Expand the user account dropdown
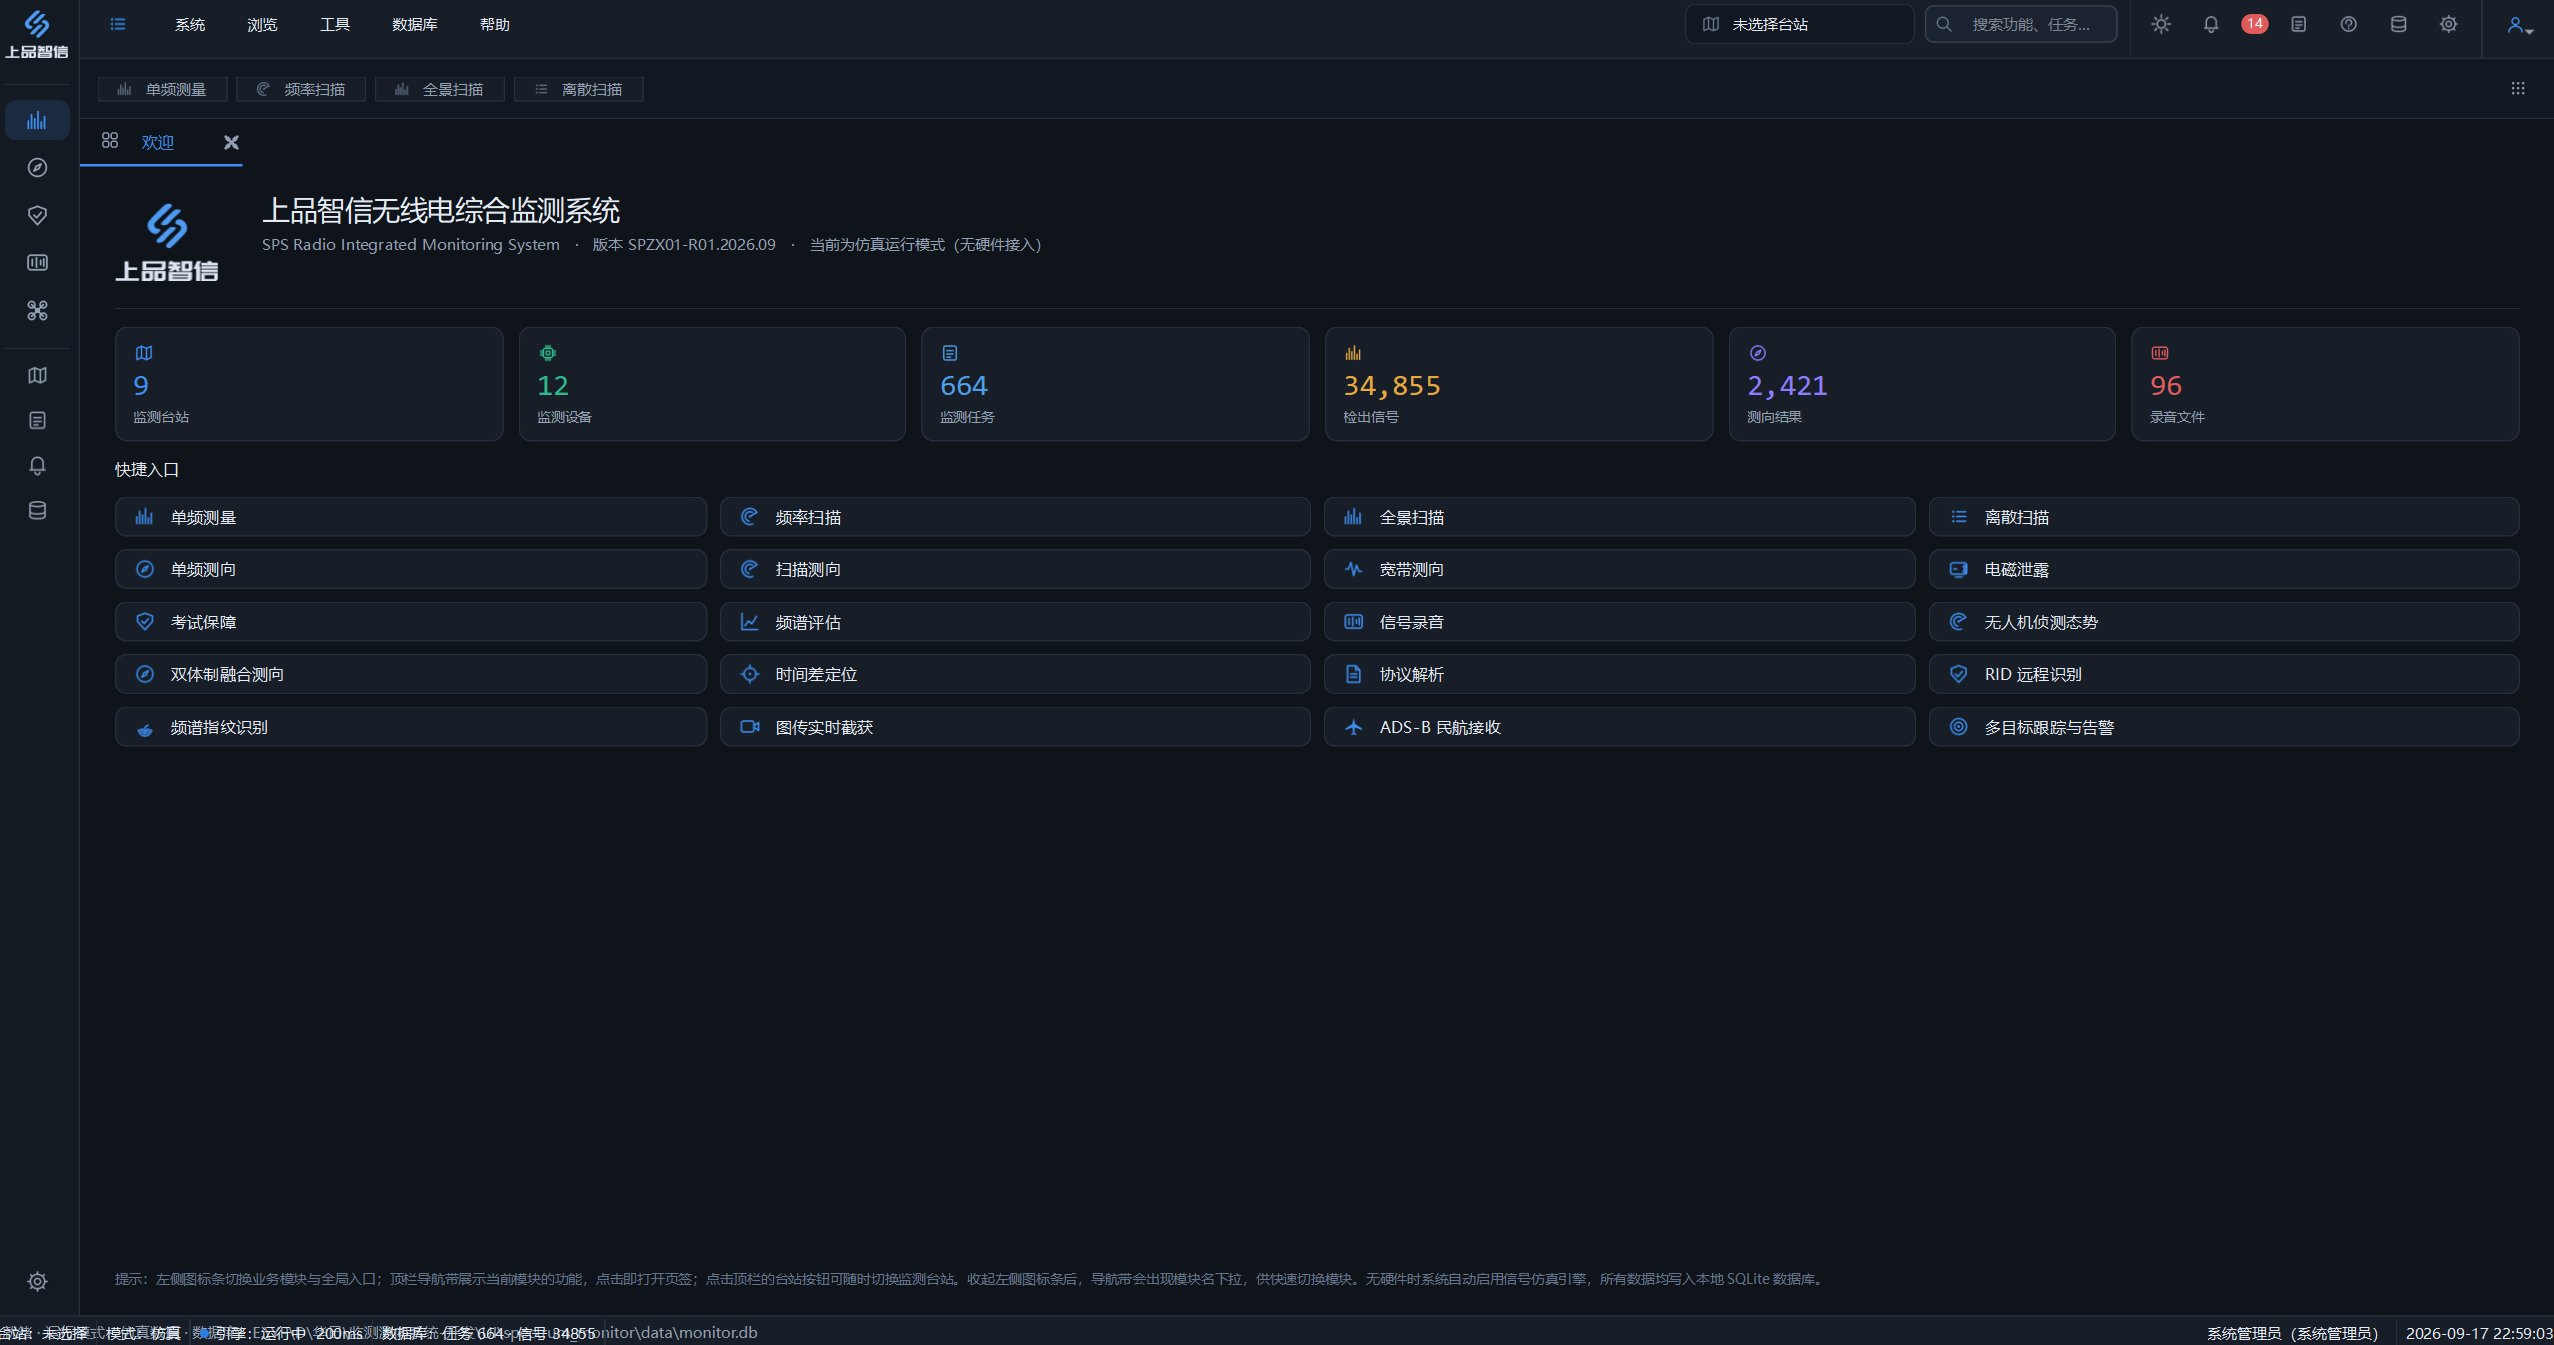2554x1345 pixels. click(x=2519, y=25)
